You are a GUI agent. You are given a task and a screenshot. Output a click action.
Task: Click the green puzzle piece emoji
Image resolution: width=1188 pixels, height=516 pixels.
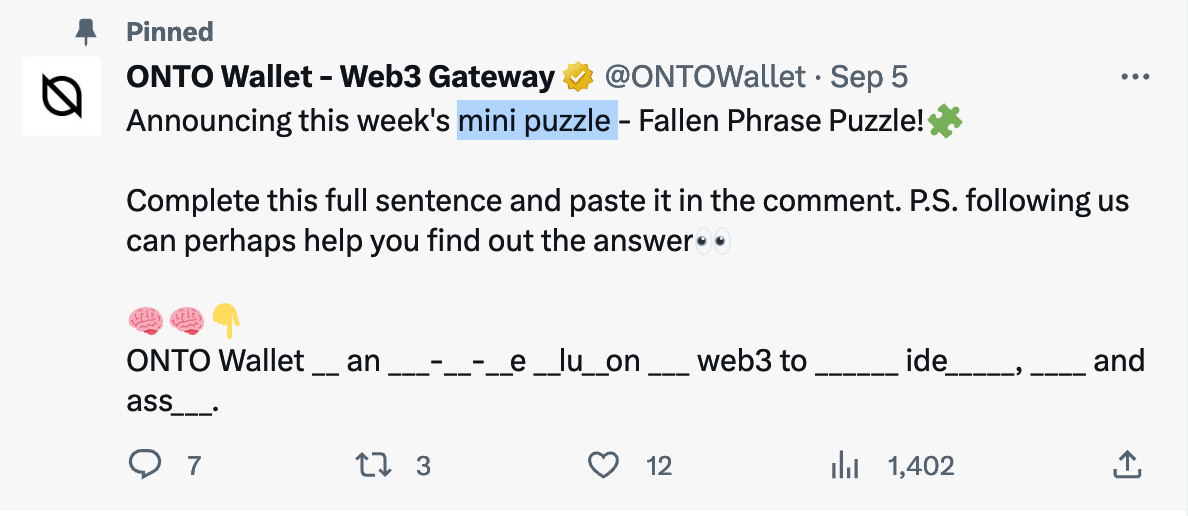point(945,122)
